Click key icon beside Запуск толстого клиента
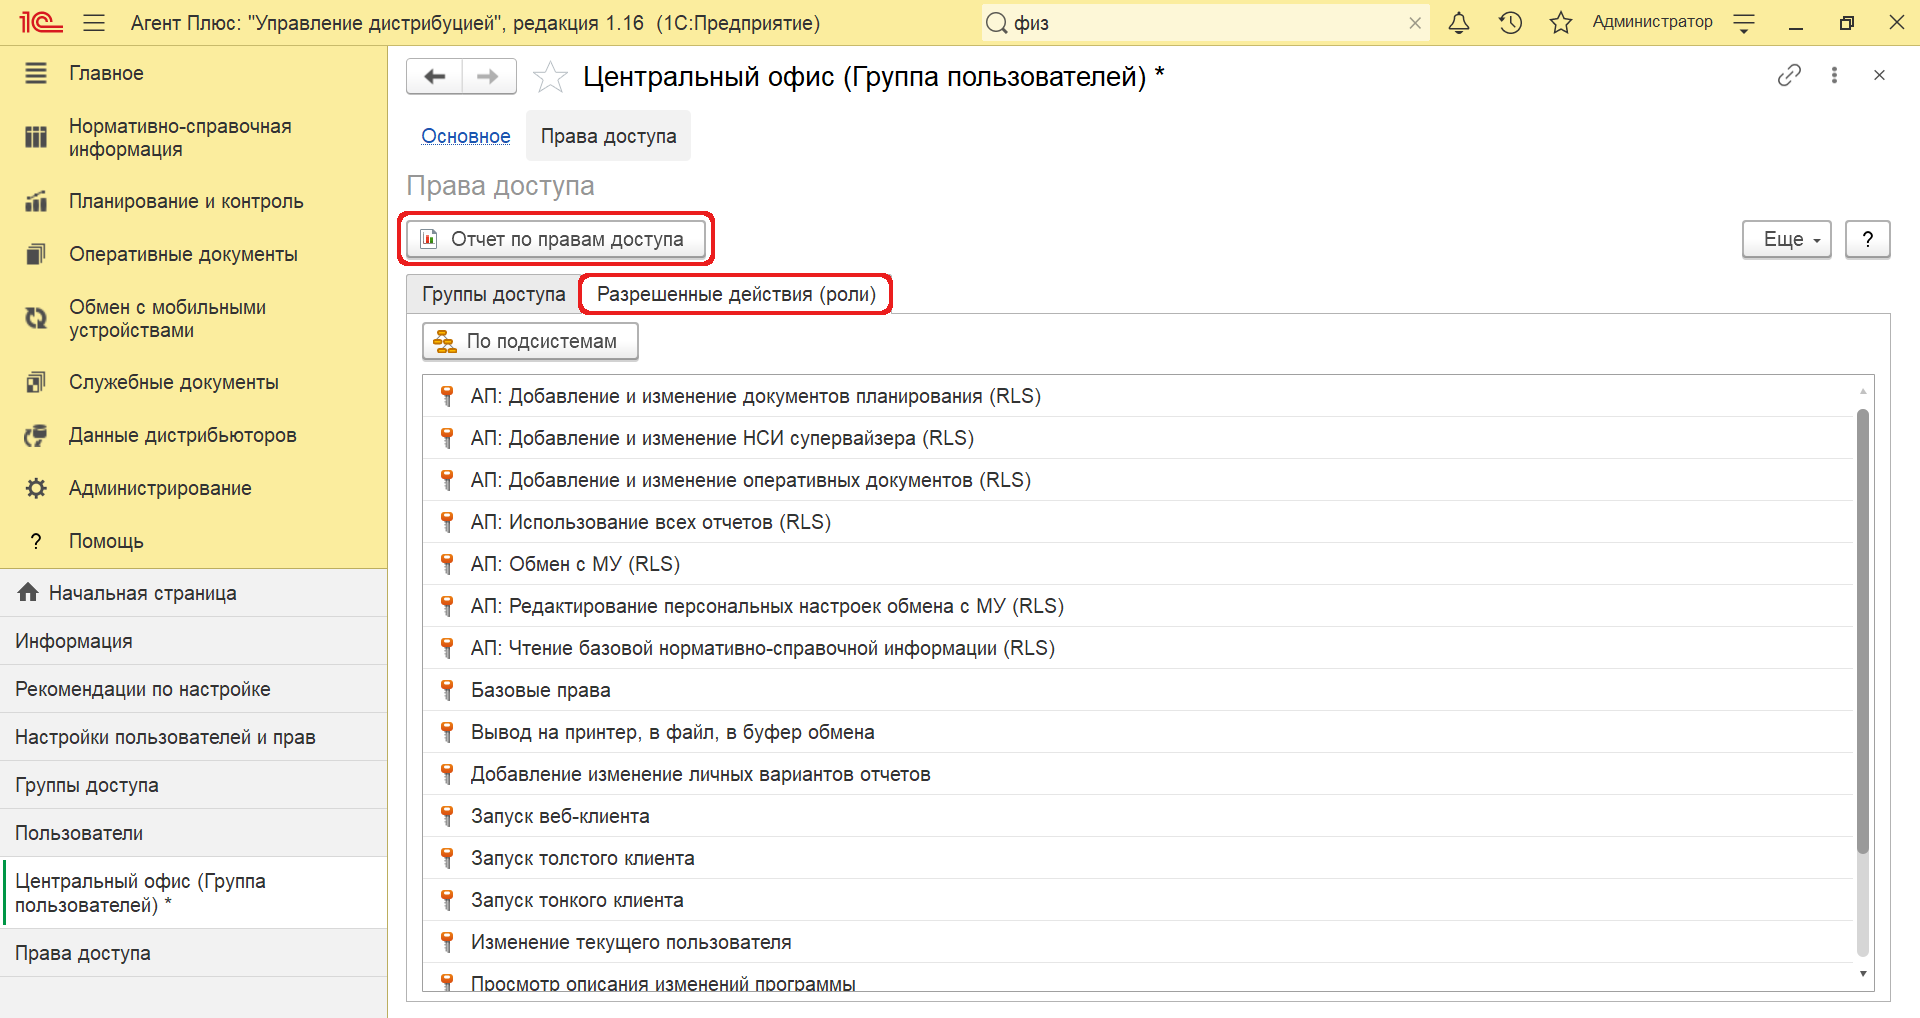This screenshot has width=1920, height=1018. 447,858
